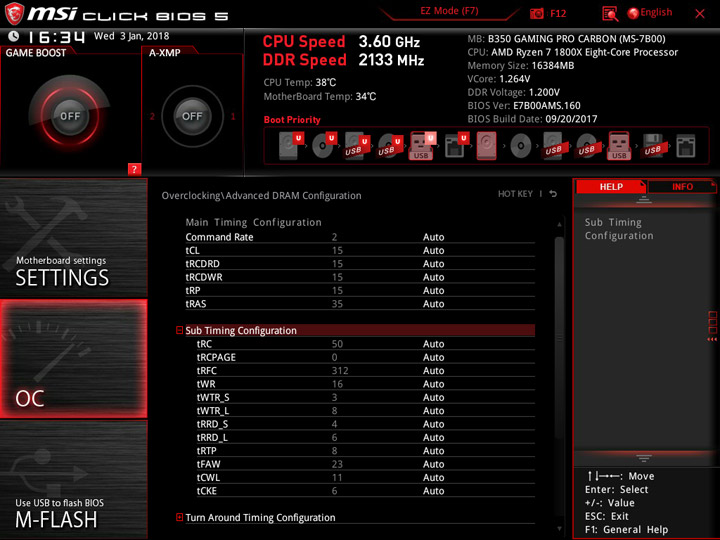
Task: Edit tRRD_L Auto value field
Action: pos(433,437)
